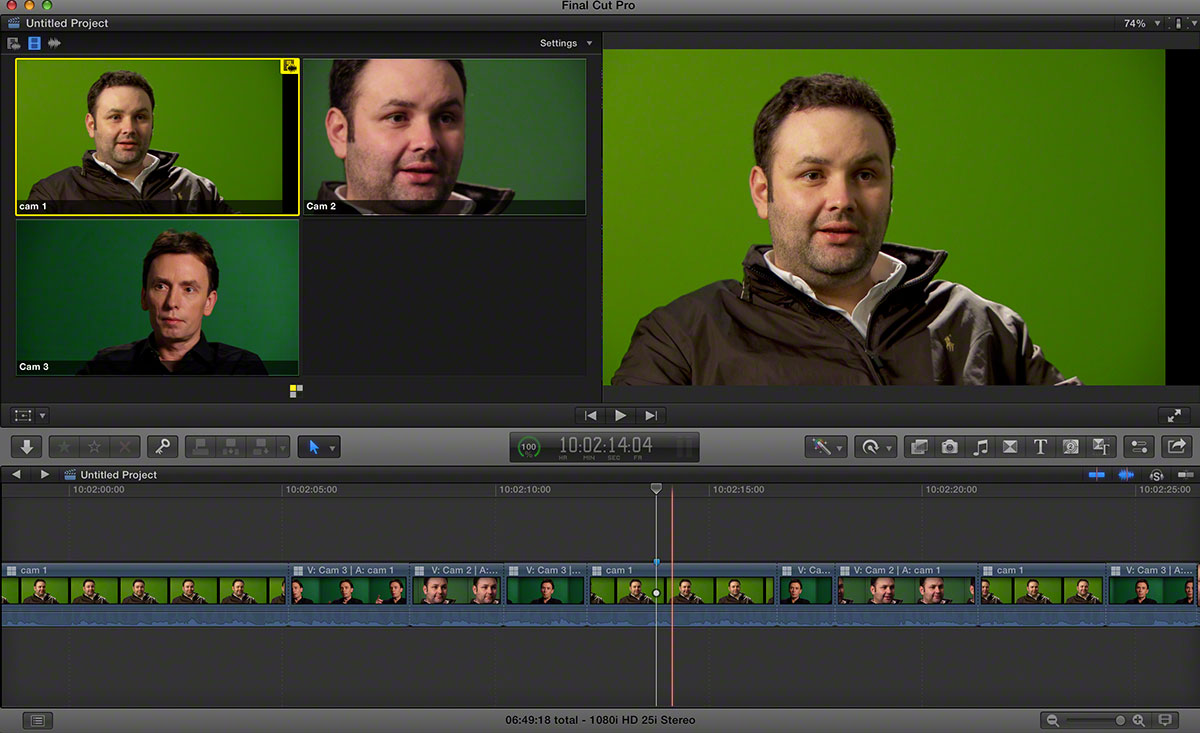Select the last cam 1 timeline clip
Screen dimensions: 1200x733
tap(1042, 595)
